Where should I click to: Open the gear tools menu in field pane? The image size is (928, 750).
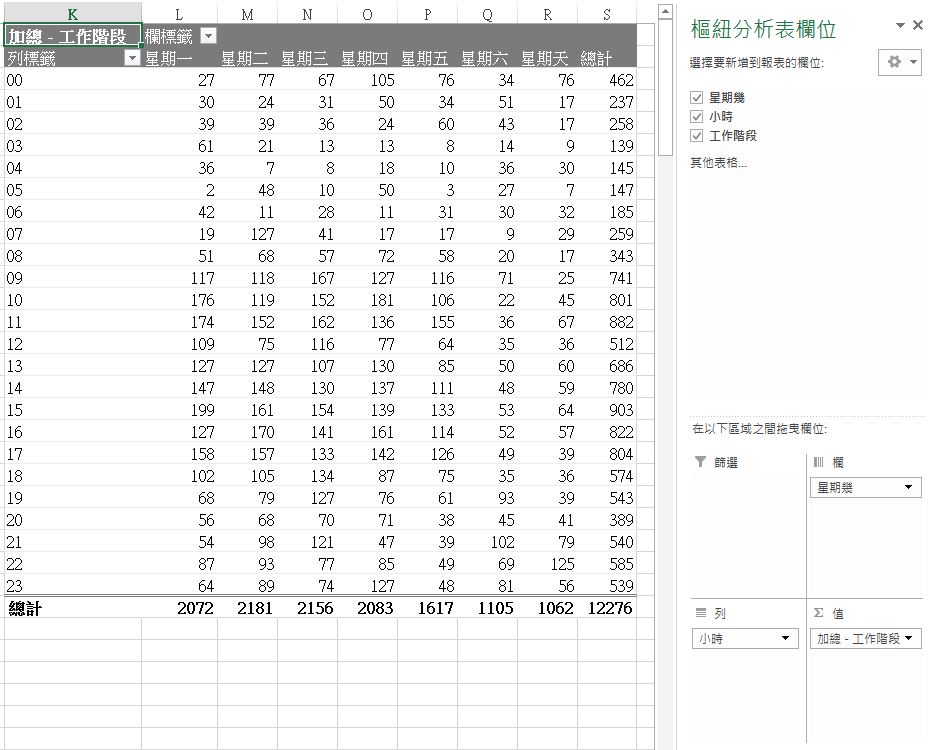click(x=900, y=62)
